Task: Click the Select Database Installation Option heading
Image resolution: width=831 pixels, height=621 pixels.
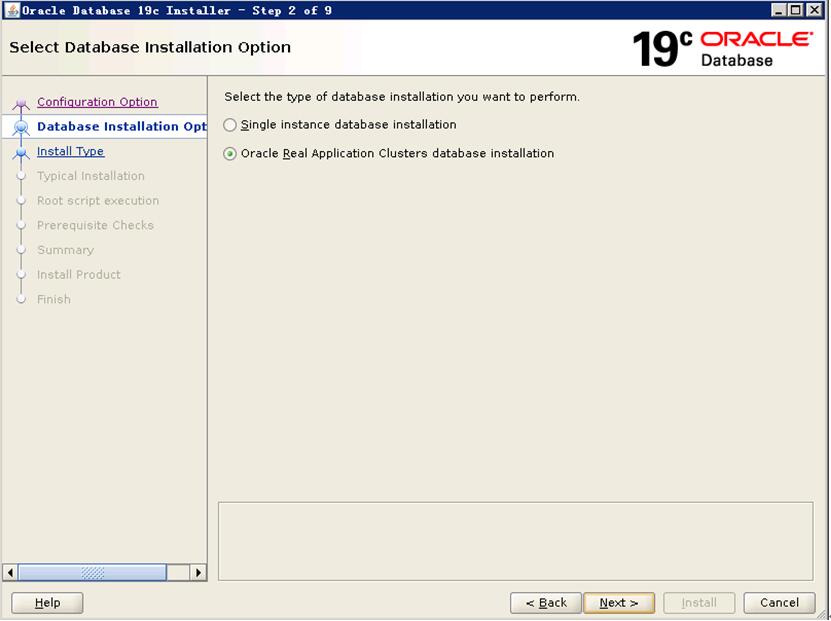Action: click(150, 47)
